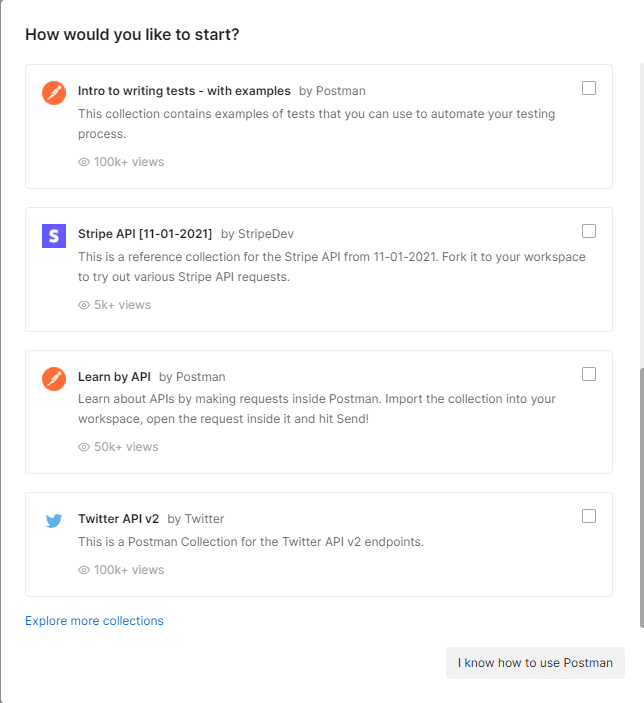Click the Intro to writing tests - with examples title
This screenshot has width=644, height=703.
click(x=184, y=91)
